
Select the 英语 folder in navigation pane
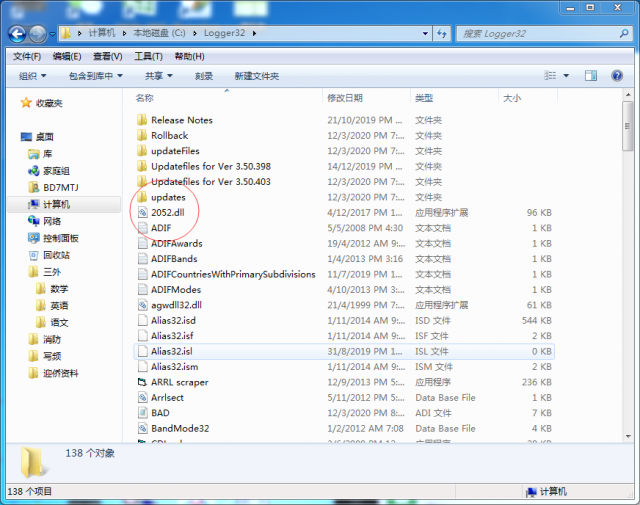tap(59, 306)
